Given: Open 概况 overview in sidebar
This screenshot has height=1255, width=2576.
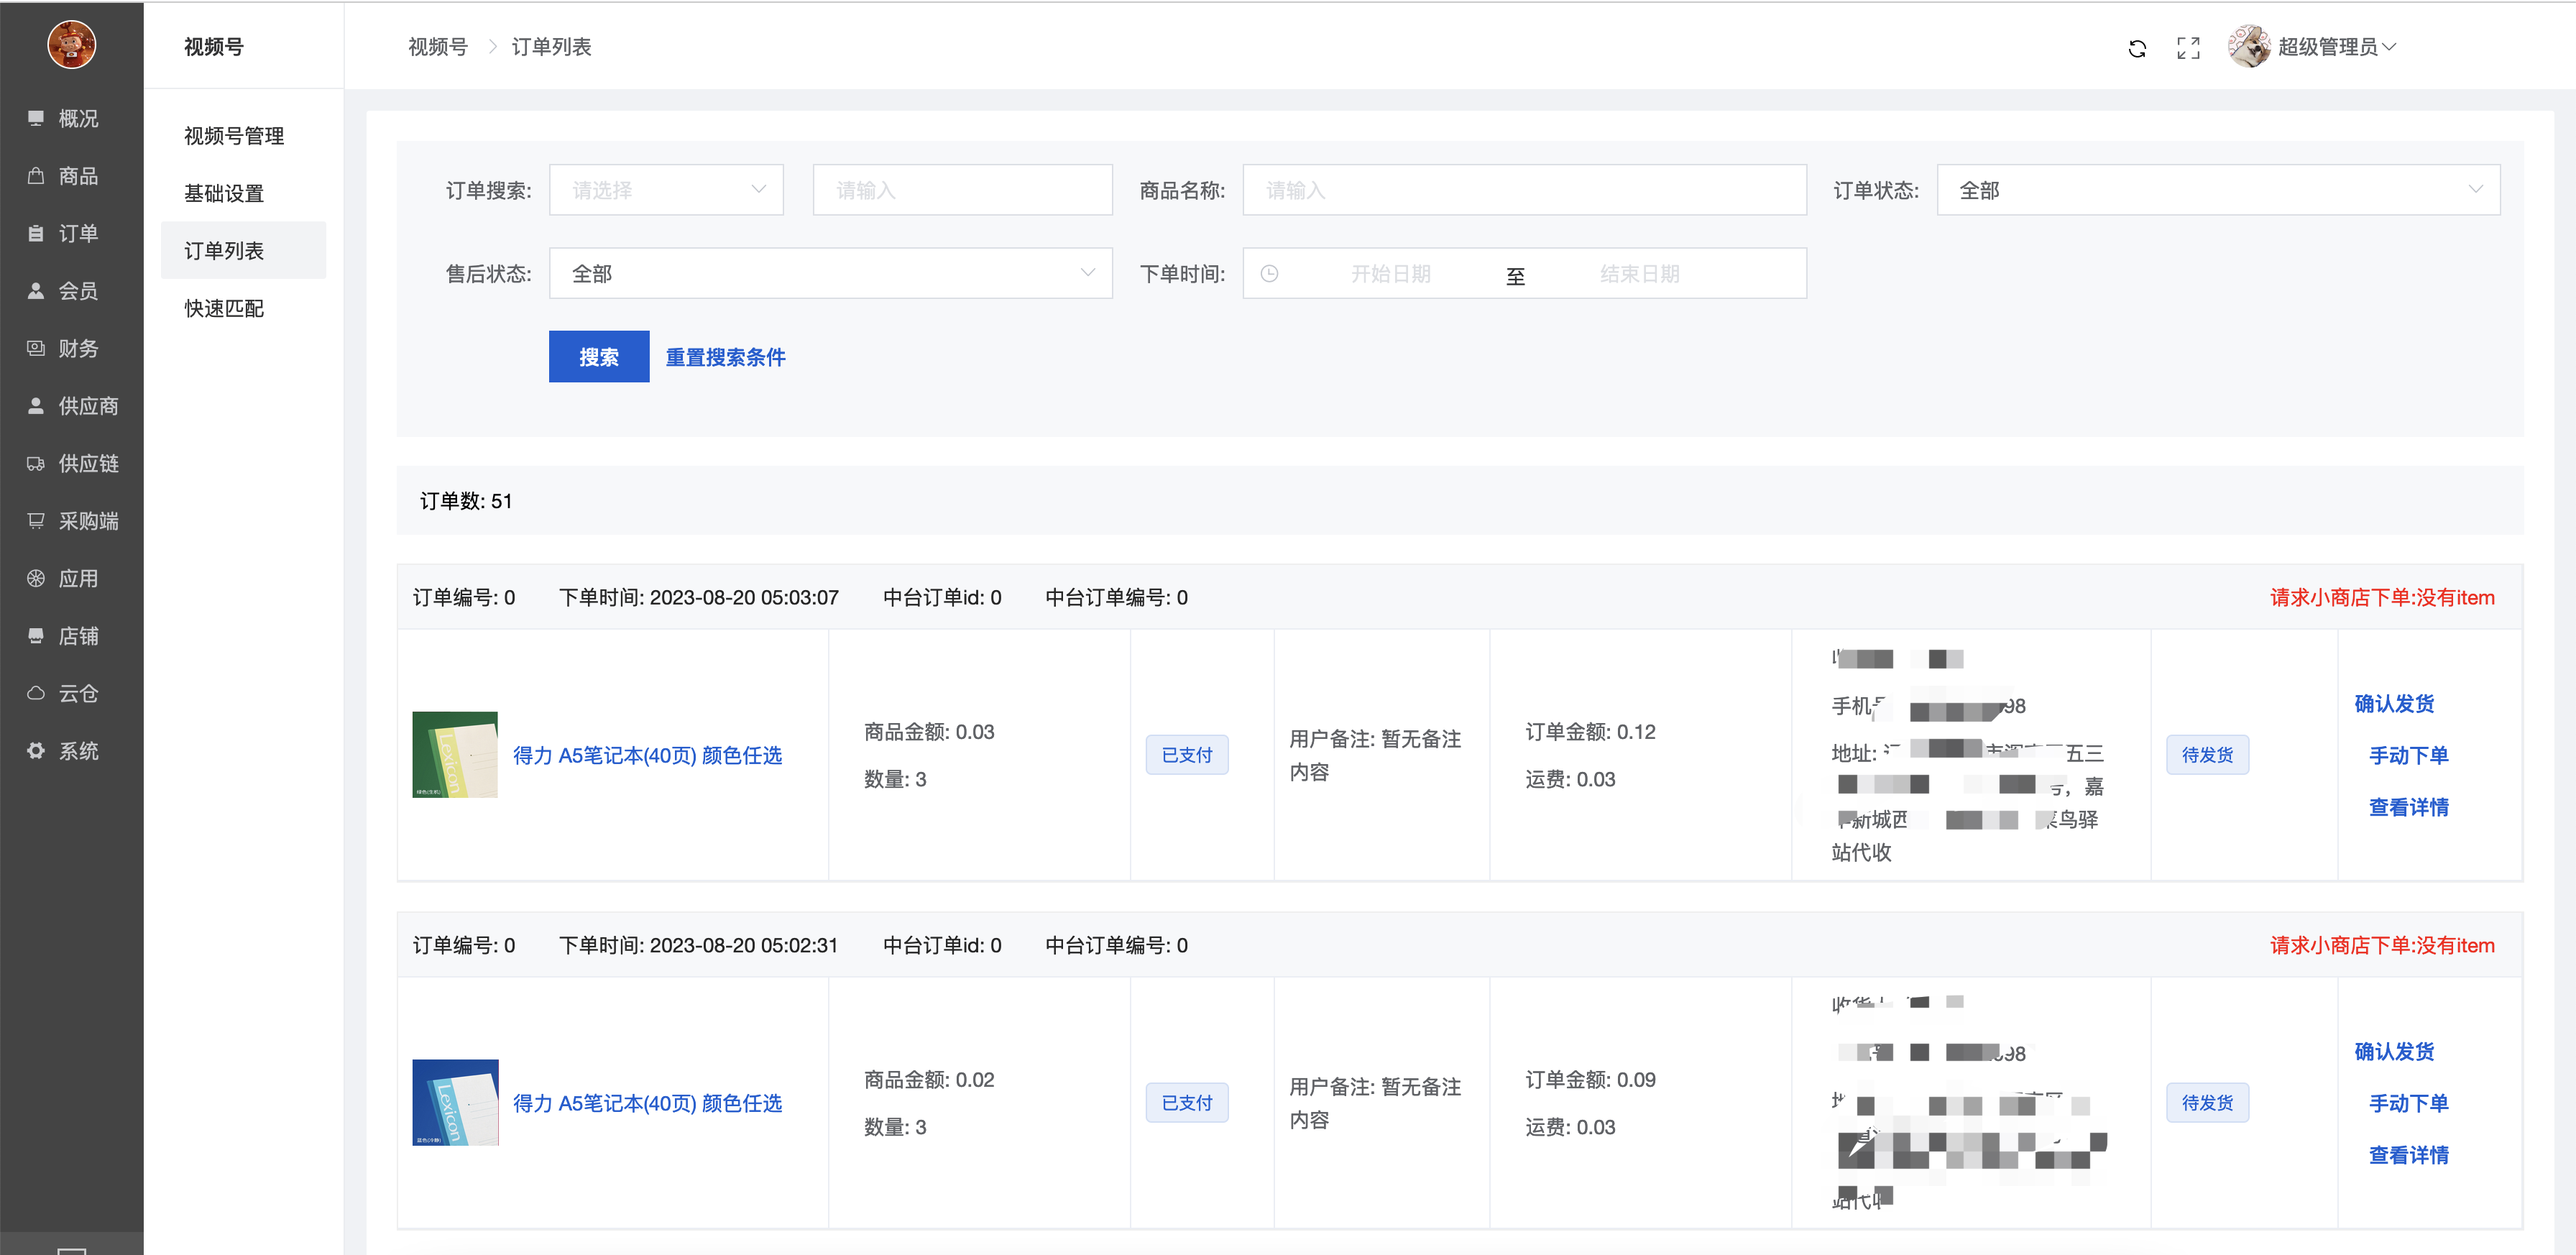Looking at the screenshot, I should tap(77, 119).
